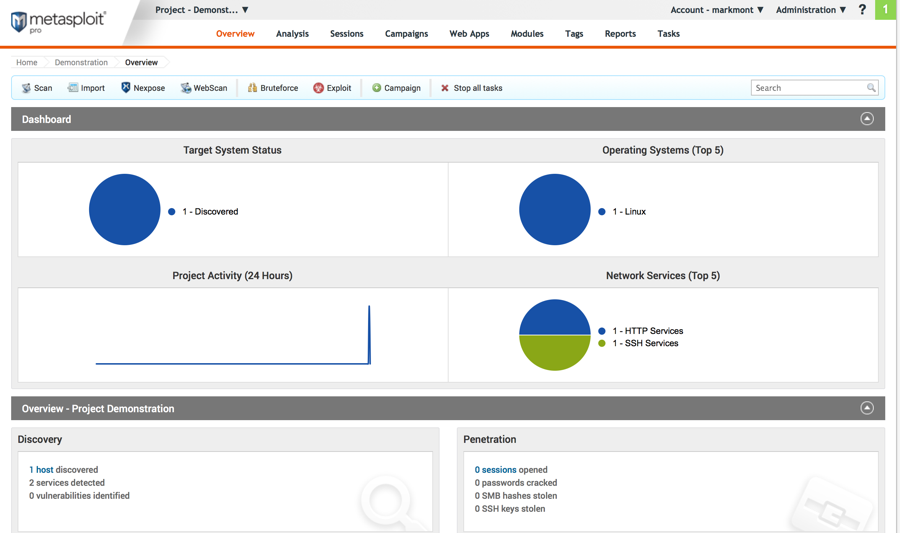Open the Project Demonst... dropdown

click(x=201, y=10)
